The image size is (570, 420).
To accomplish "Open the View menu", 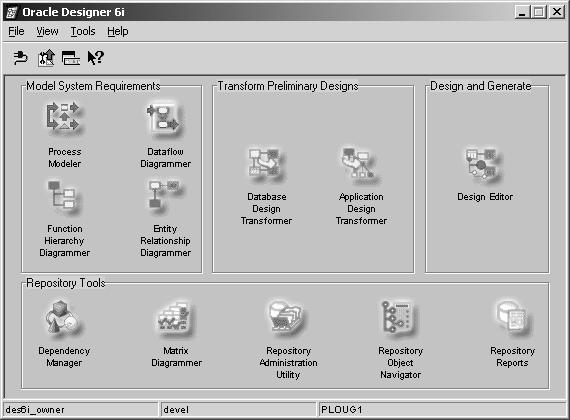I will 47,32.
